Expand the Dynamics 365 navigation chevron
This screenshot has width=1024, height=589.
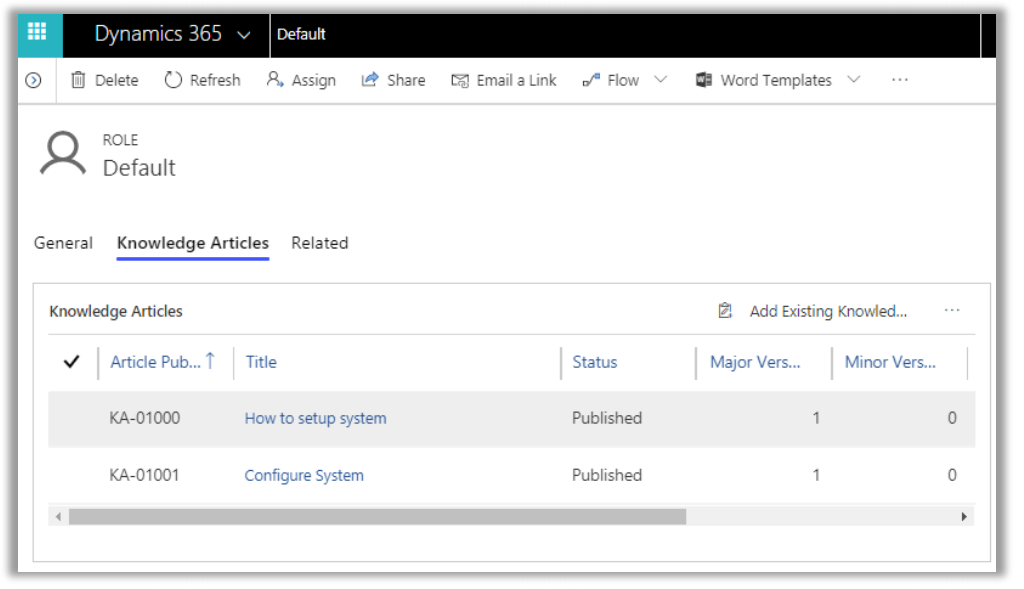click(x=244, y=35)
